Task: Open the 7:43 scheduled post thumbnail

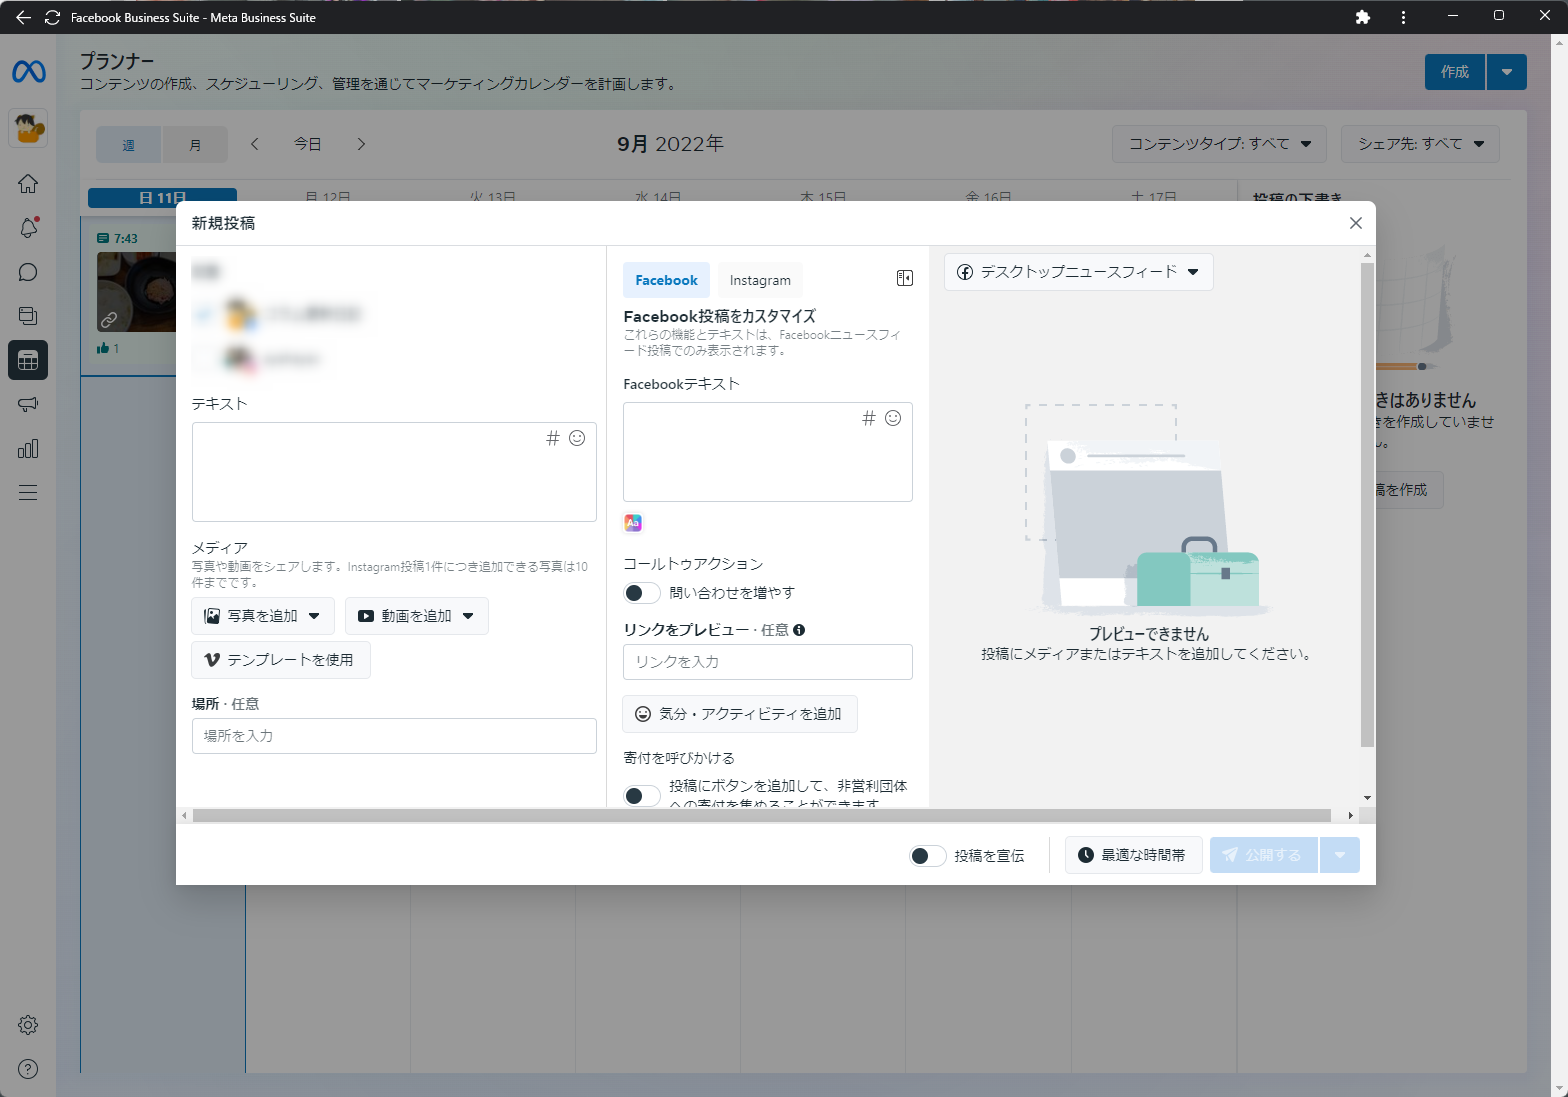Action: click(x=136, y=292)
